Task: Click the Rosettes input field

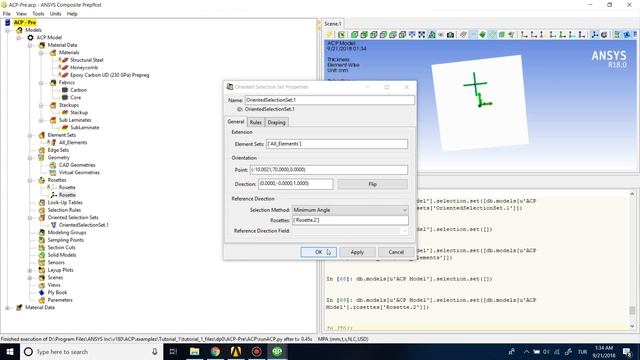Action: coord(350,220)
